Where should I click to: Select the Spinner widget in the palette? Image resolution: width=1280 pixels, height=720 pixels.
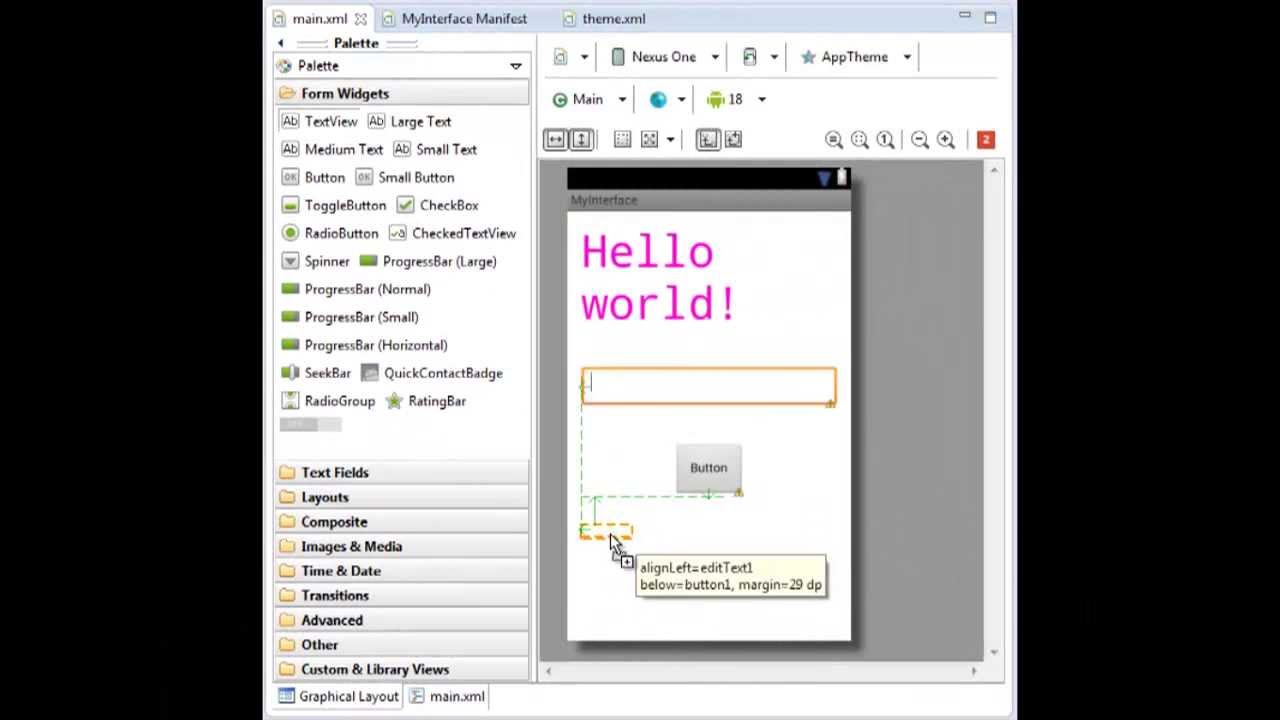point(315,261)
